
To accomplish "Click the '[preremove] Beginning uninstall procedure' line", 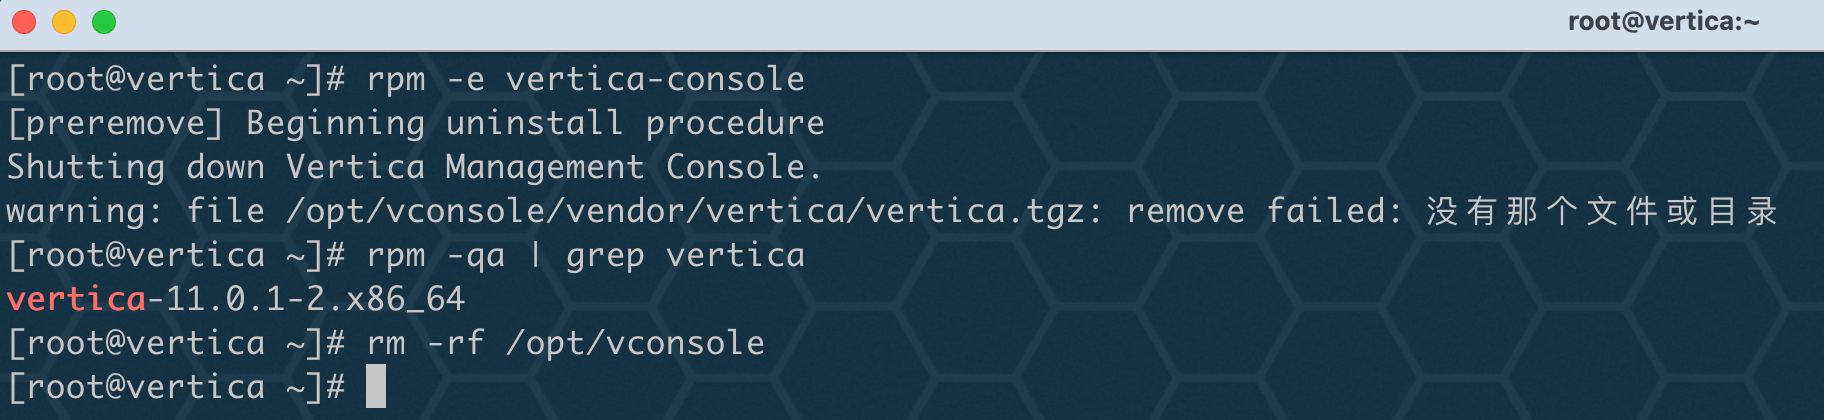I will point(416,123).
